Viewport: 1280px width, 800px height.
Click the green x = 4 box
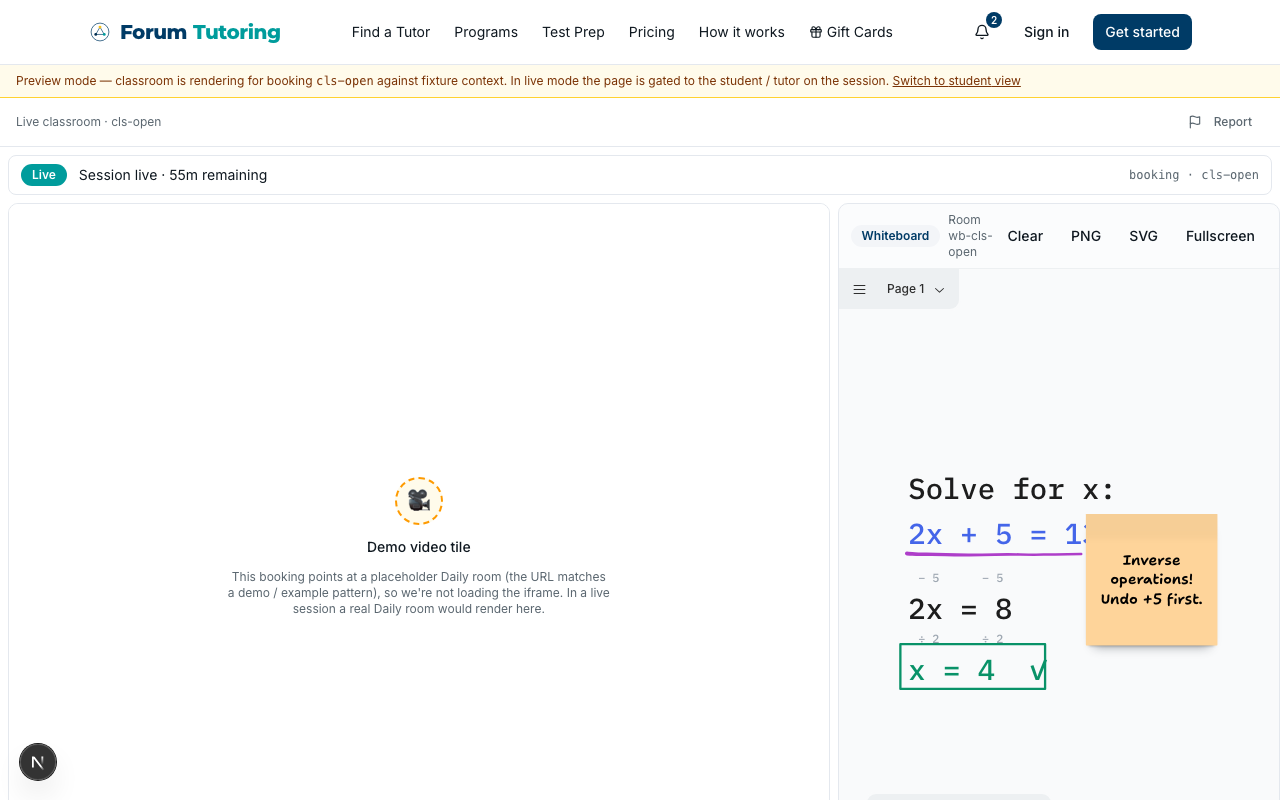(973, 667)
